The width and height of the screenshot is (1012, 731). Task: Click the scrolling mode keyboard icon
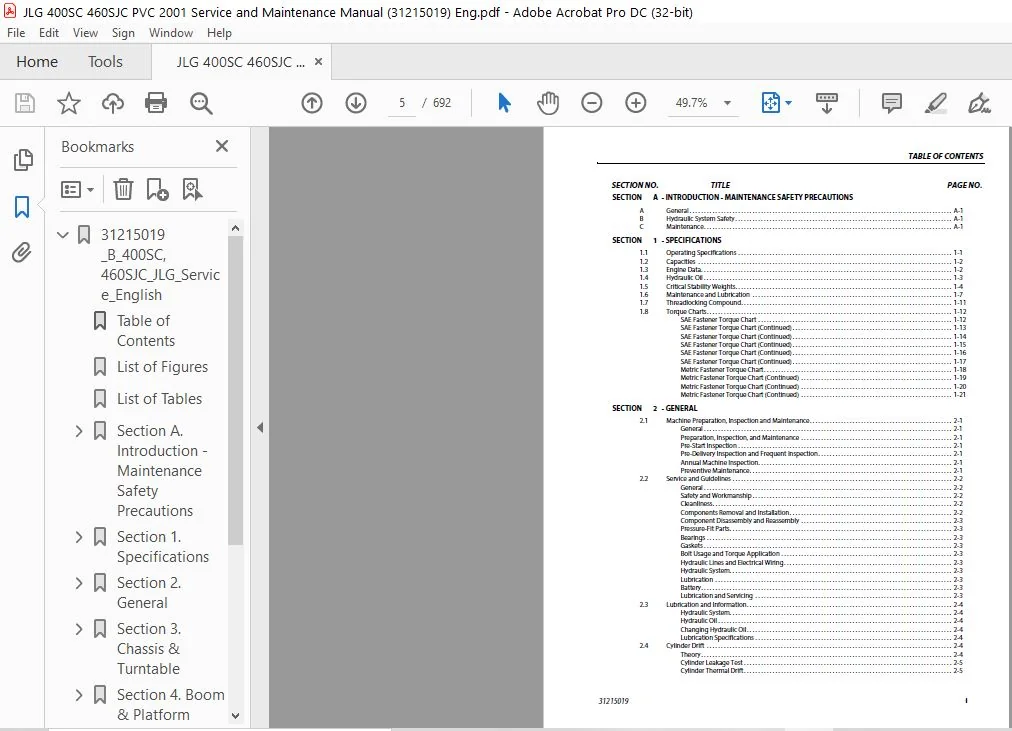(x=827, y=103)
